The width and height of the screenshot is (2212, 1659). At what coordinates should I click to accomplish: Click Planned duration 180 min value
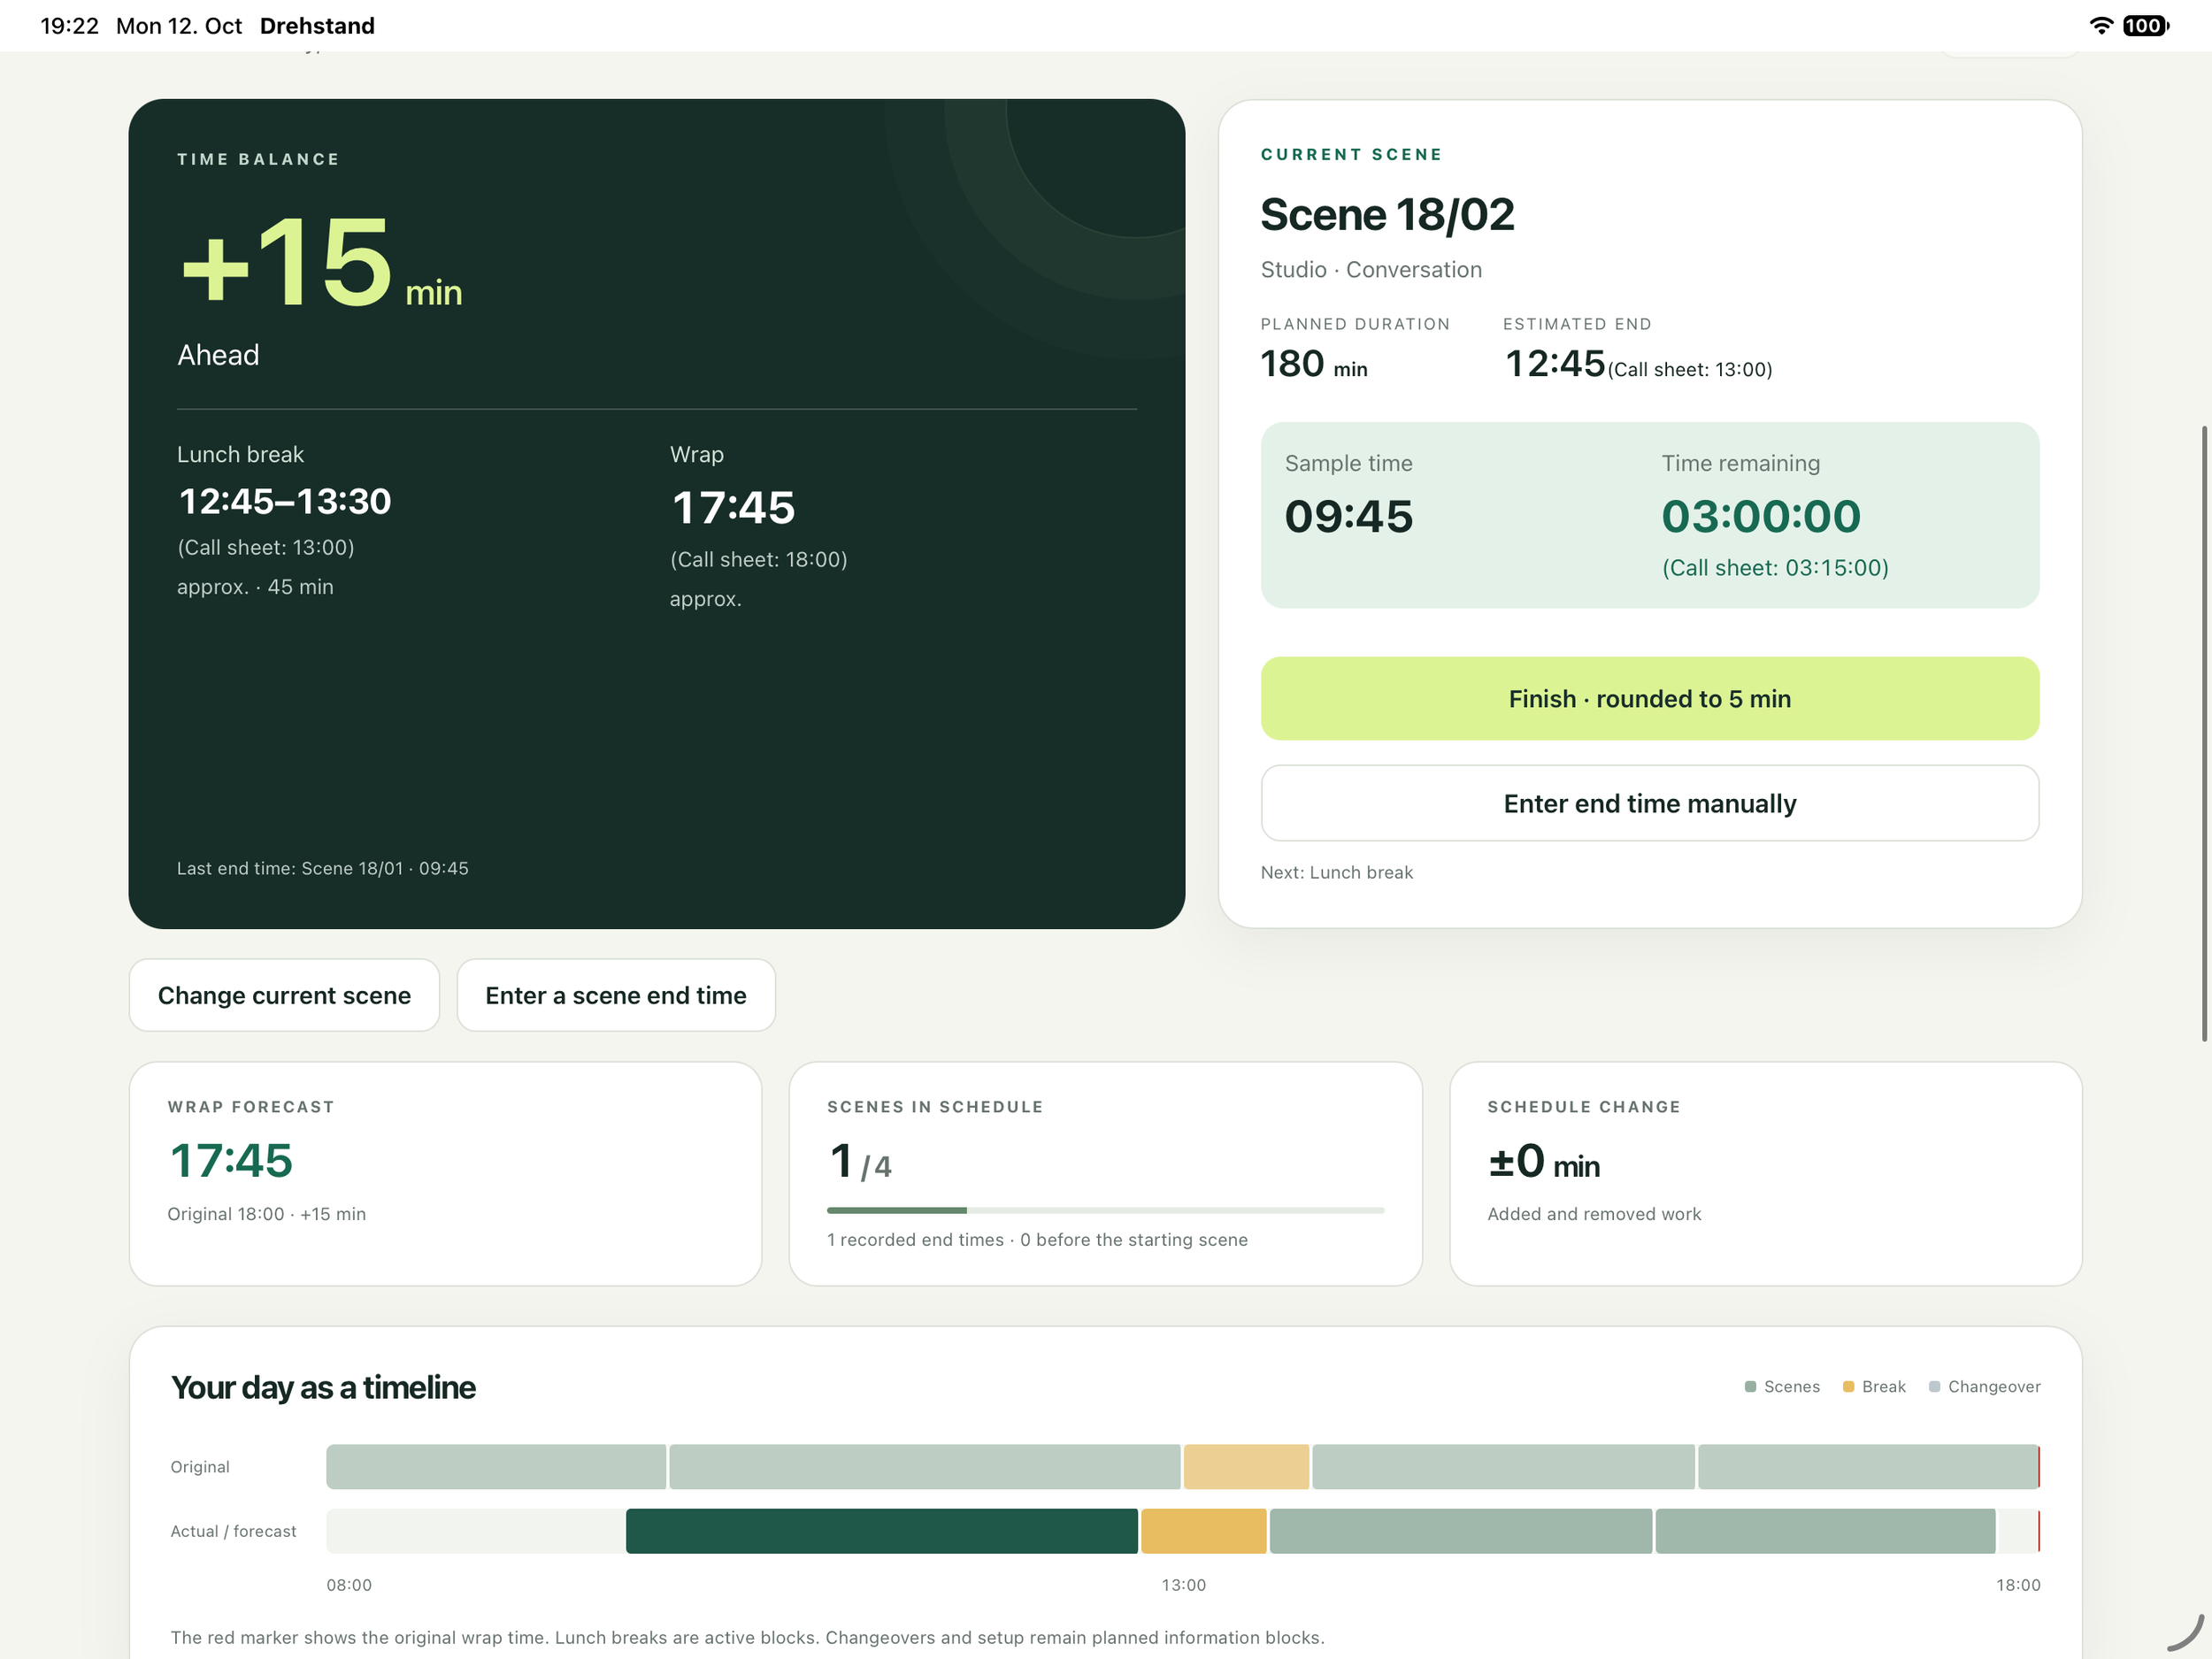tap(1313, 364)
